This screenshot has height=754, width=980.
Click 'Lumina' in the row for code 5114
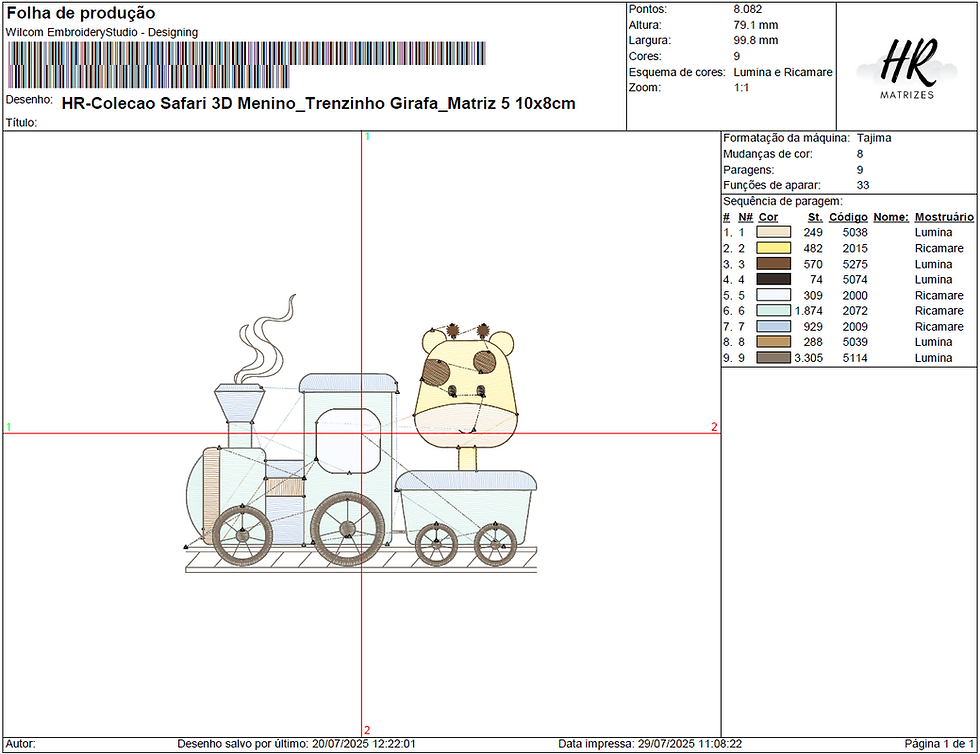pos(933,358)
